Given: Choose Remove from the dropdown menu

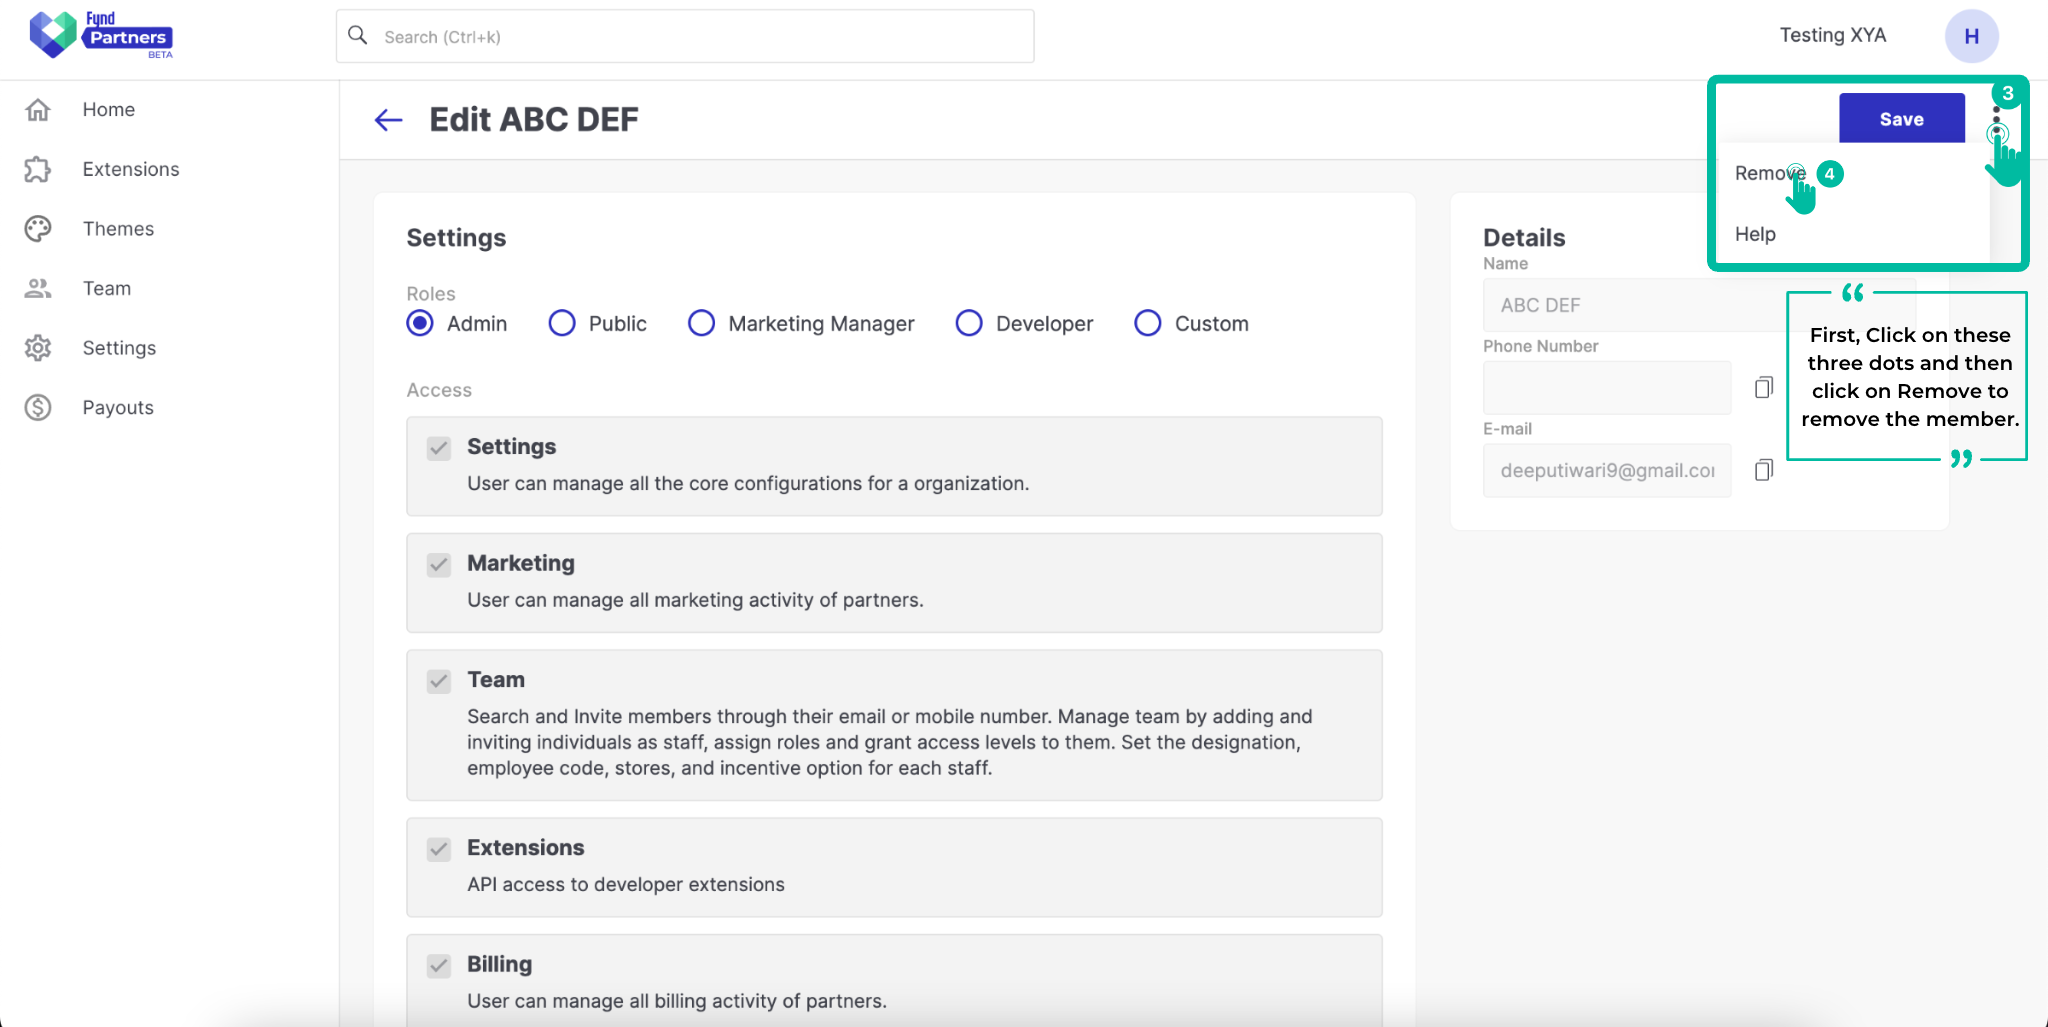Looking at the screenshot, I should 1770,173.
